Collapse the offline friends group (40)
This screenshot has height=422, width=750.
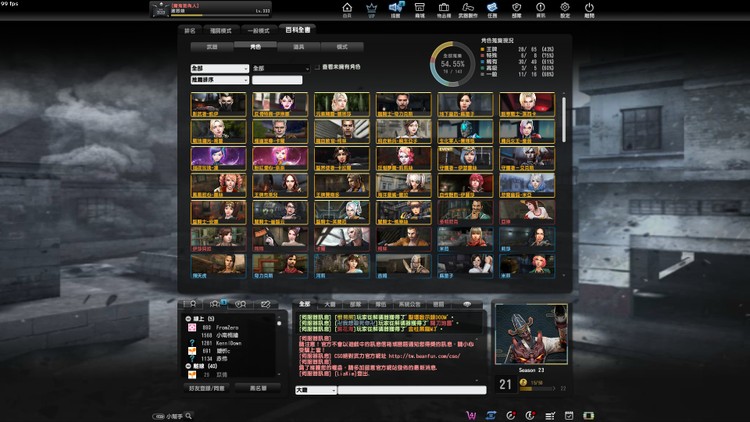(188, 366)
